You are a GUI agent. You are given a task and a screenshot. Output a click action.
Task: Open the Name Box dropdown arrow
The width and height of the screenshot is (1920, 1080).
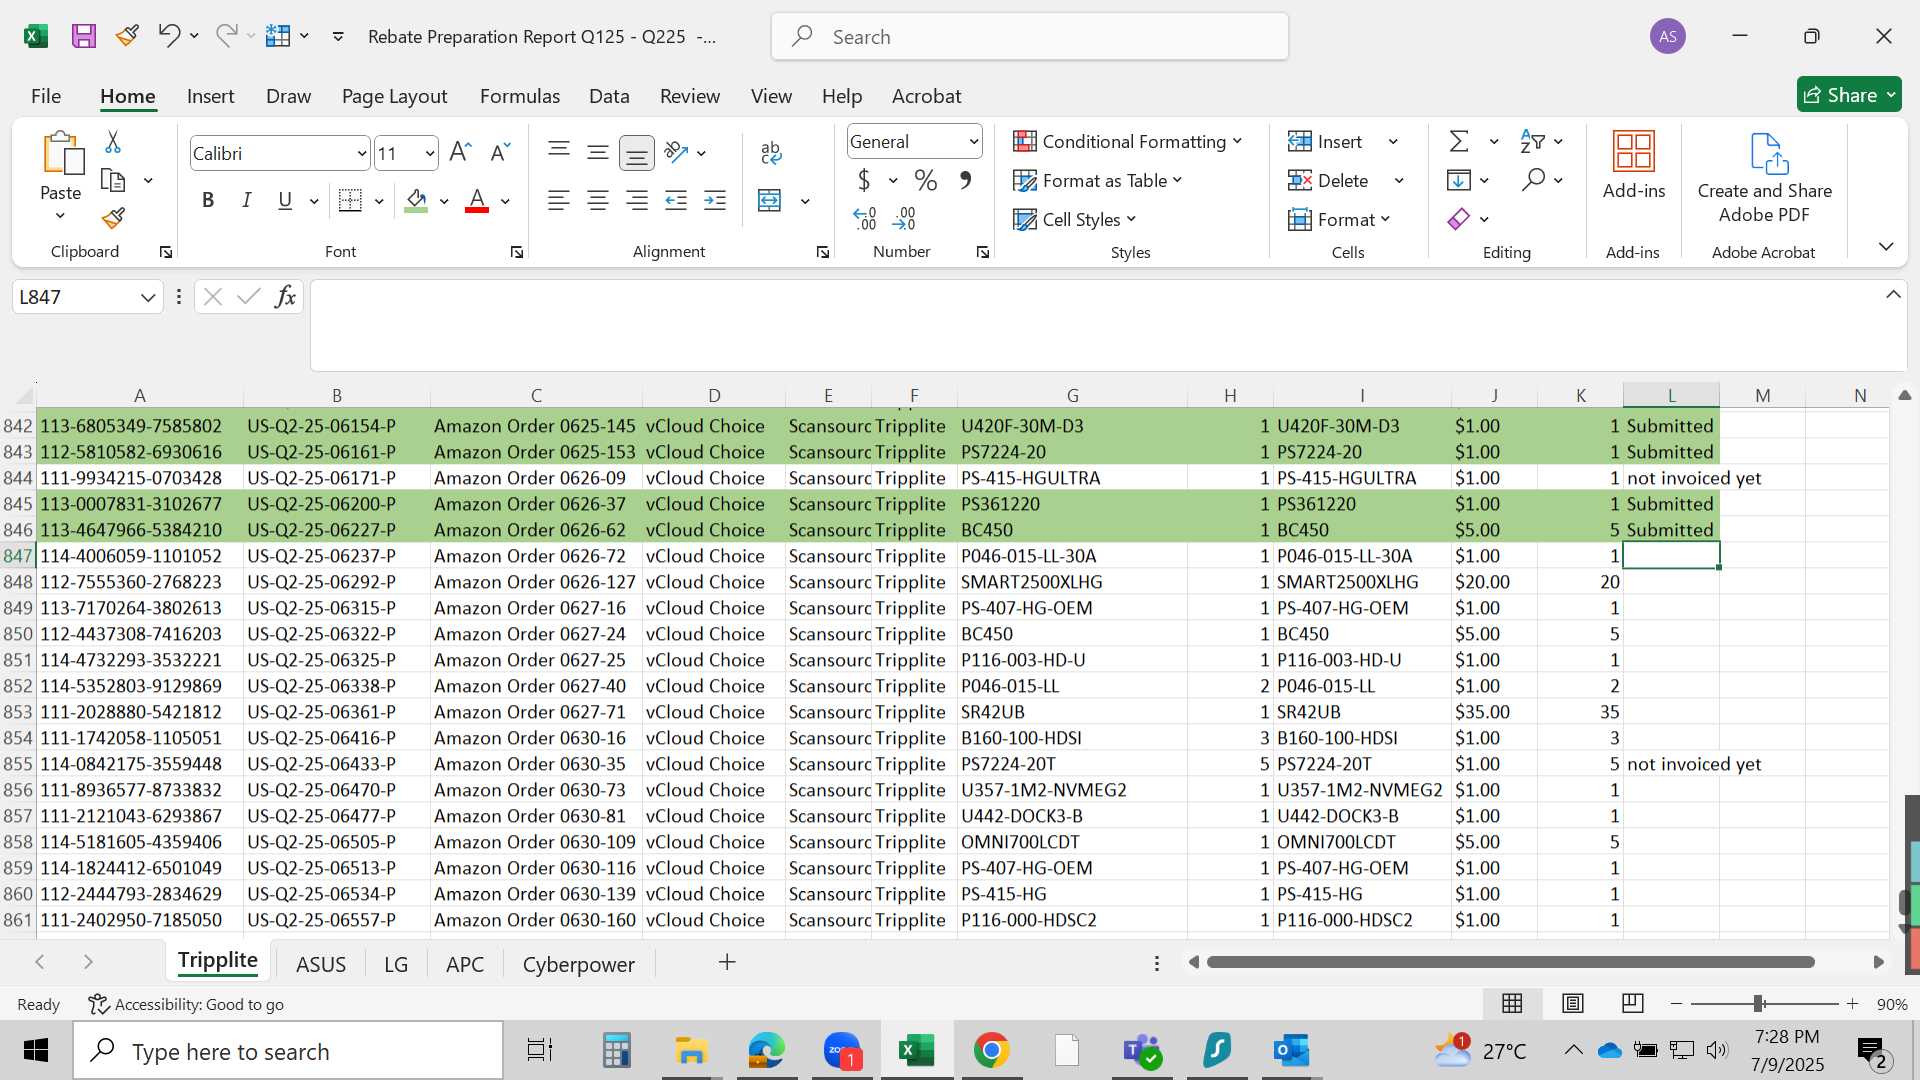[x=148, y=297]
